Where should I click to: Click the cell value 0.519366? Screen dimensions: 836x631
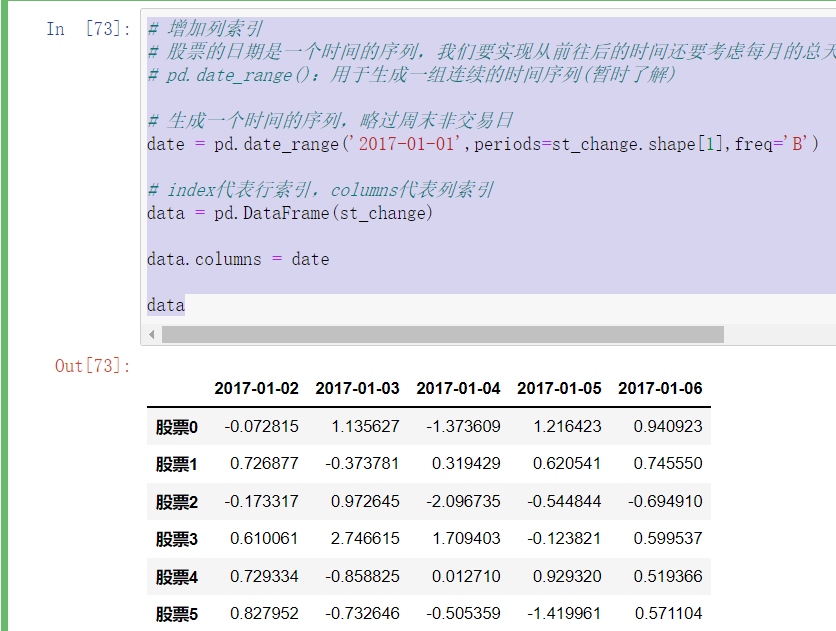click(x=668, y=577)
